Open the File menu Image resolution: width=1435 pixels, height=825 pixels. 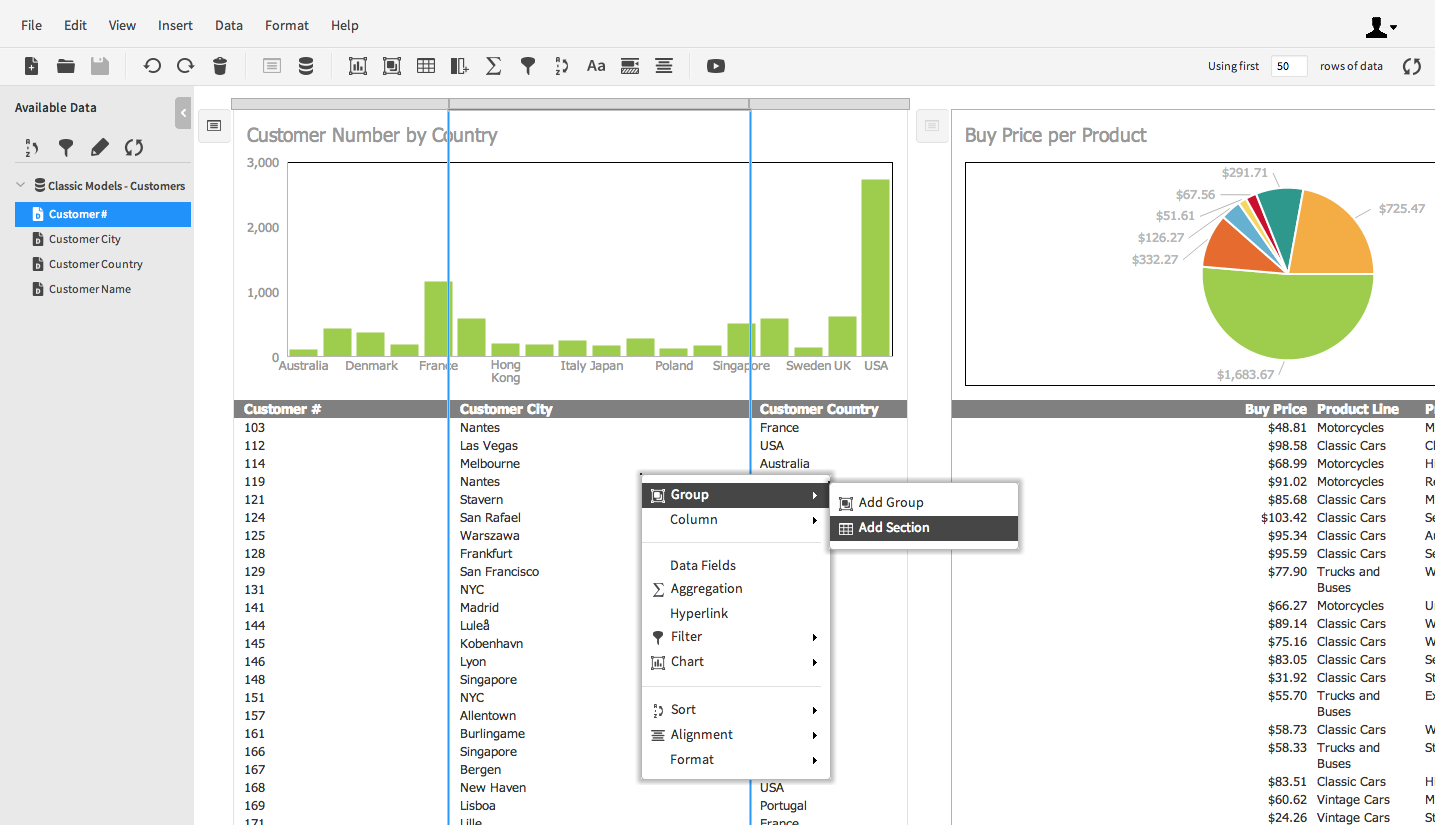[x=31, y=25]
